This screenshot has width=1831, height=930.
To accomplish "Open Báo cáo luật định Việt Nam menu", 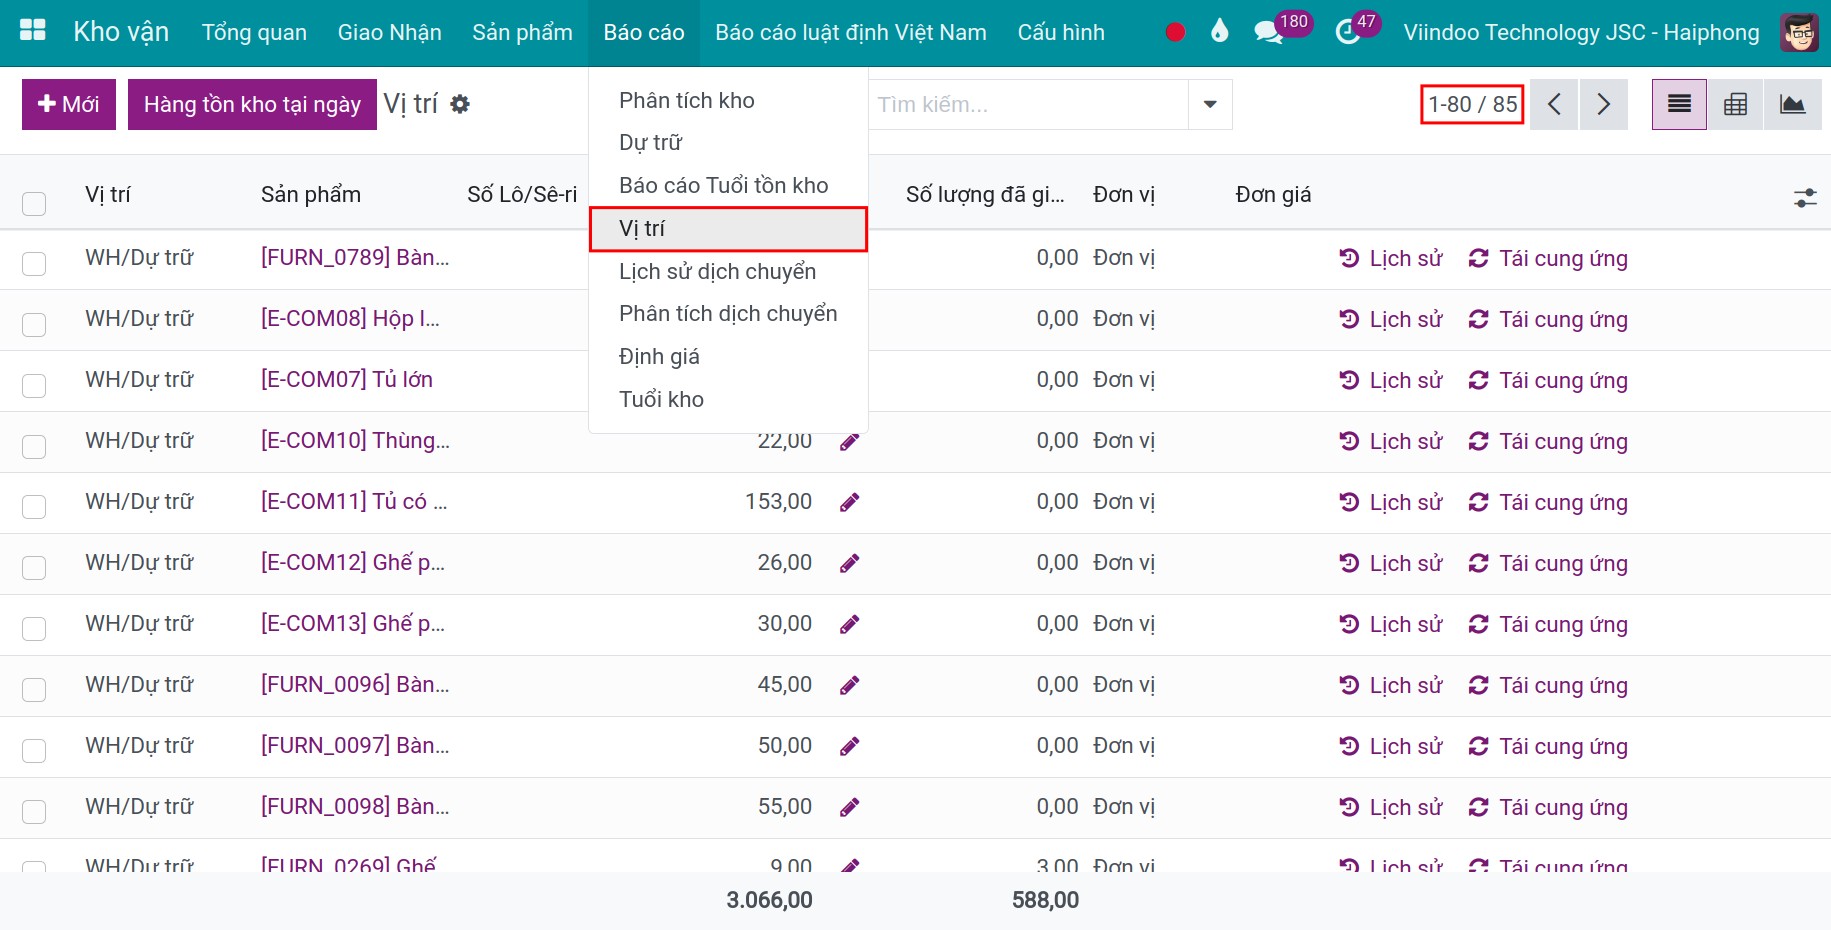I will pyautogui.click(x=851, y=32).
